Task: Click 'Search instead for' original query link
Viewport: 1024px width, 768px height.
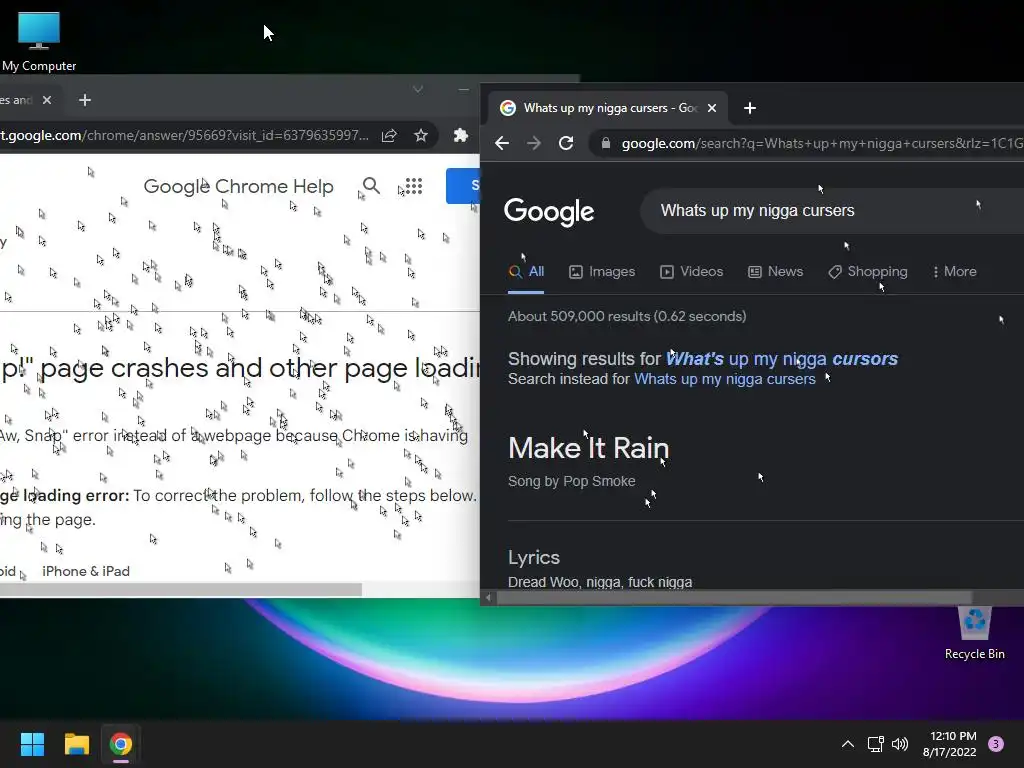Action: (725, 379)
